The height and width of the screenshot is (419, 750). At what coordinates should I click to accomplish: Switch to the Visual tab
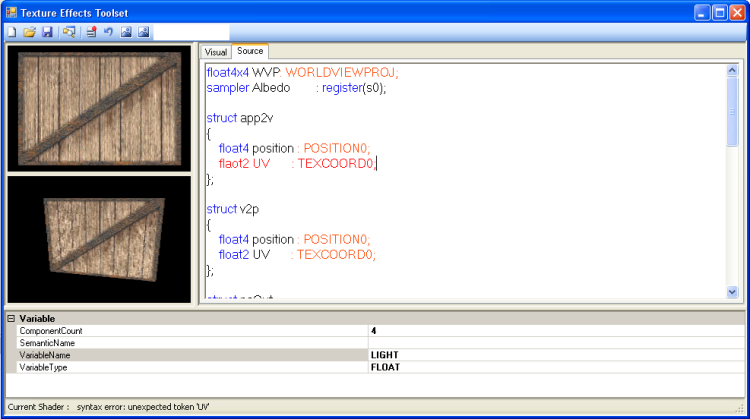(x=215, y=51)
